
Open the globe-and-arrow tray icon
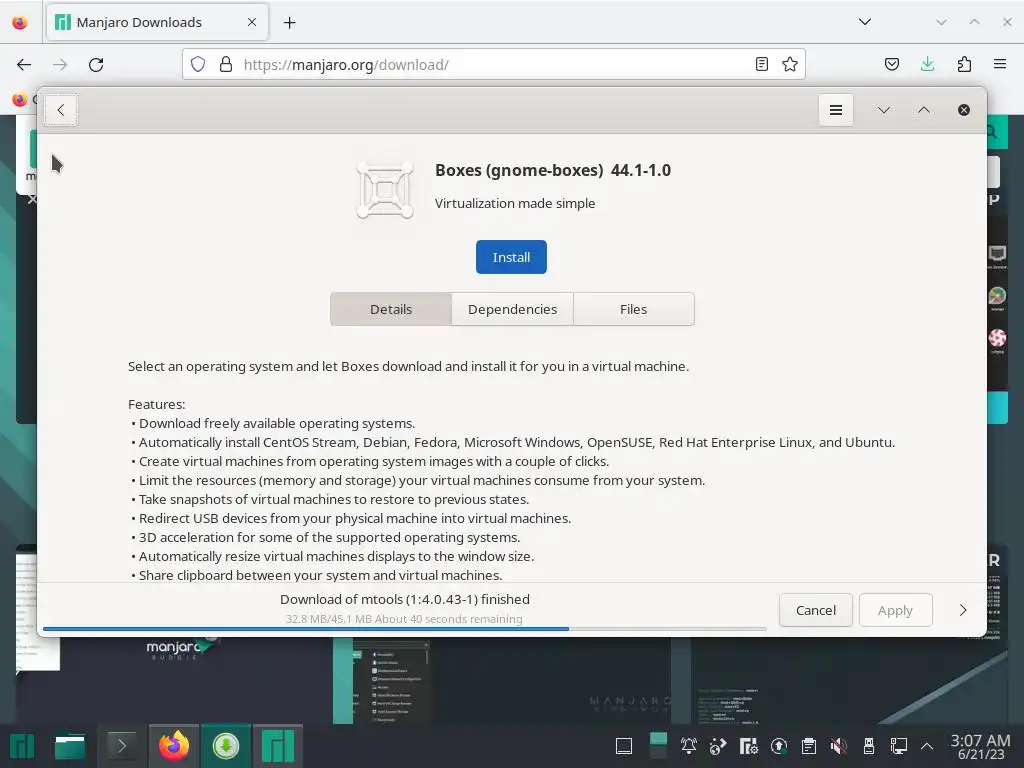click(x=718, y=746)
